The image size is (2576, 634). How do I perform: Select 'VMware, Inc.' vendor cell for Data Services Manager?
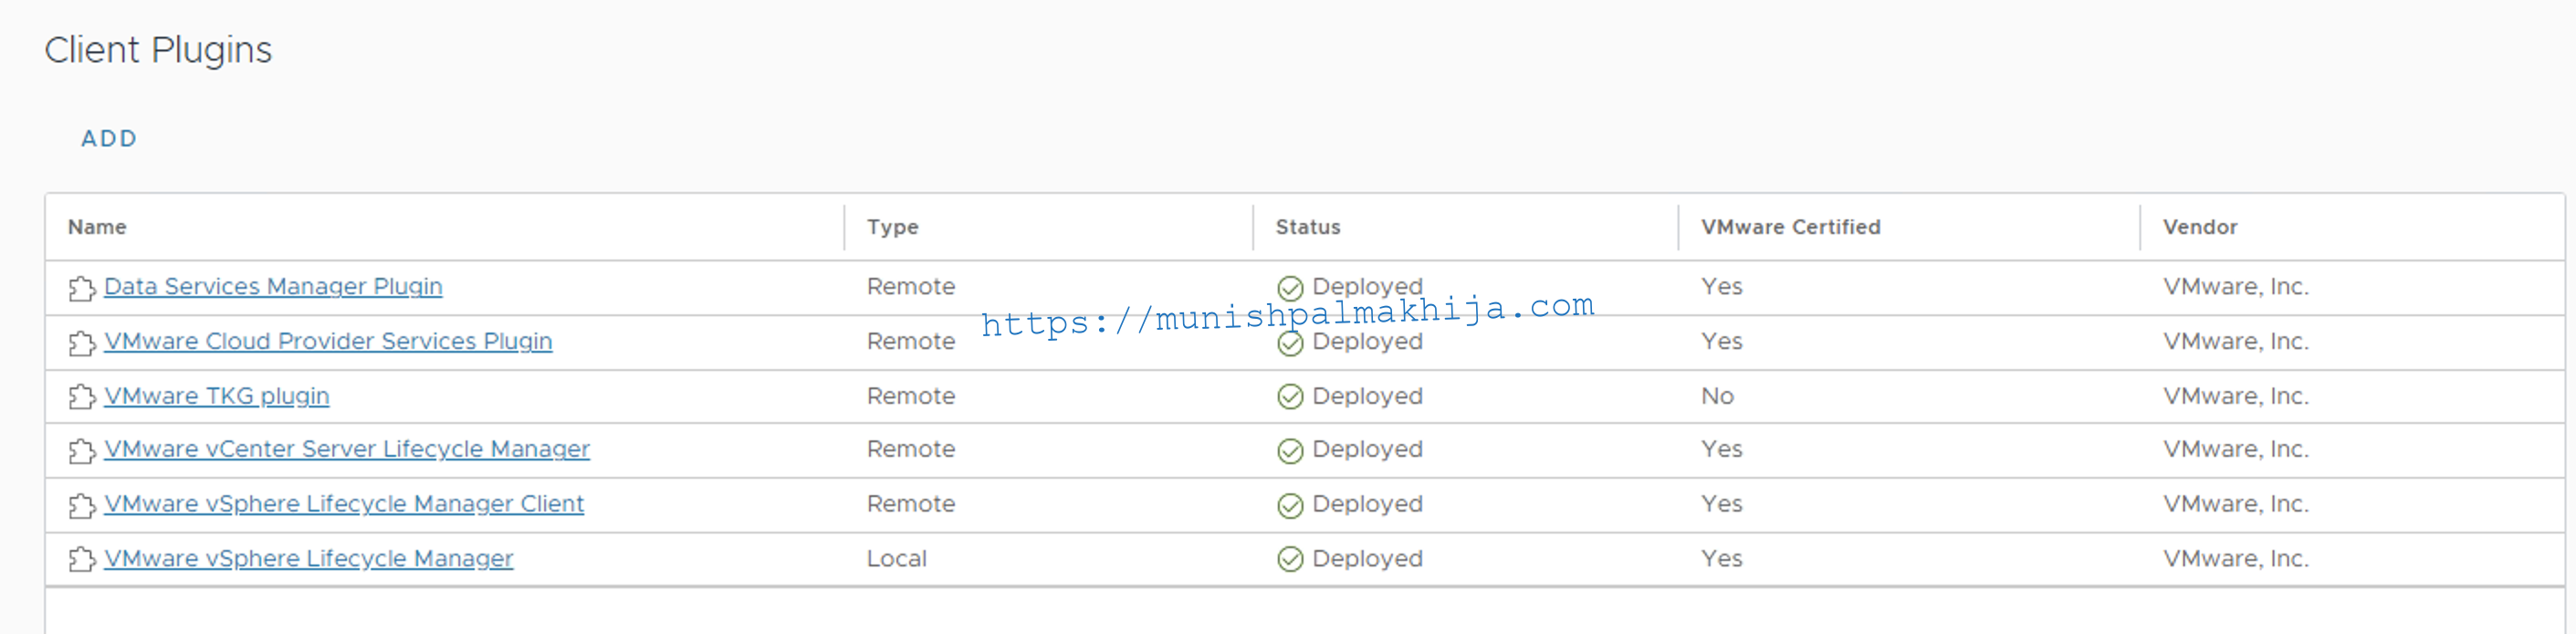click(x=2236, y=287)
